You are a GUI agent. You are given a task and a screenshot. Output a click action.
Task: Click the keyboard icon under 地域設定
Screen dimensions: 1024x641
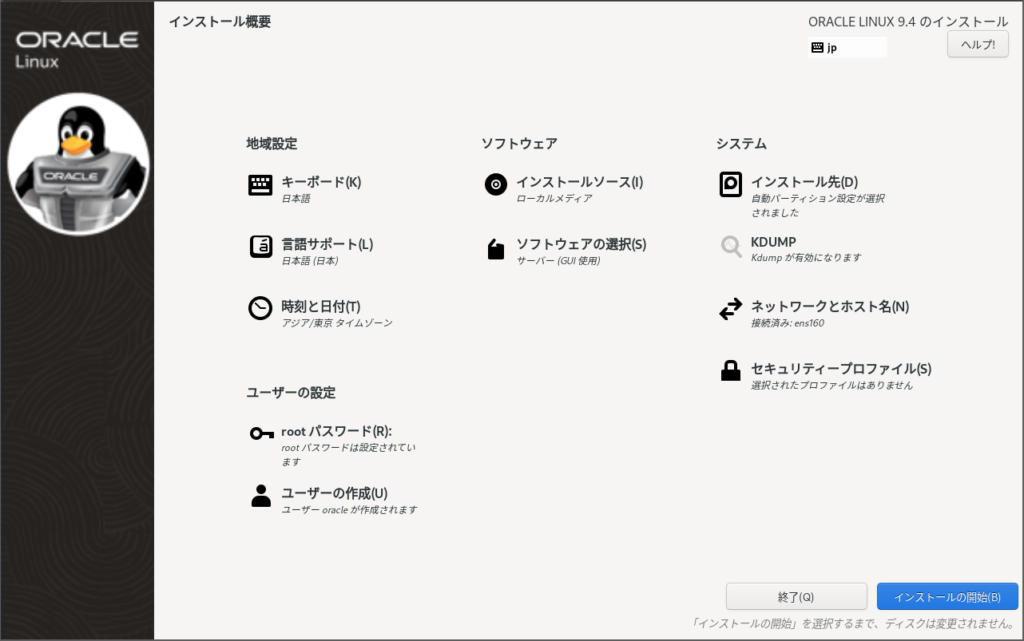pyautogui.click(x=260, y=186)
